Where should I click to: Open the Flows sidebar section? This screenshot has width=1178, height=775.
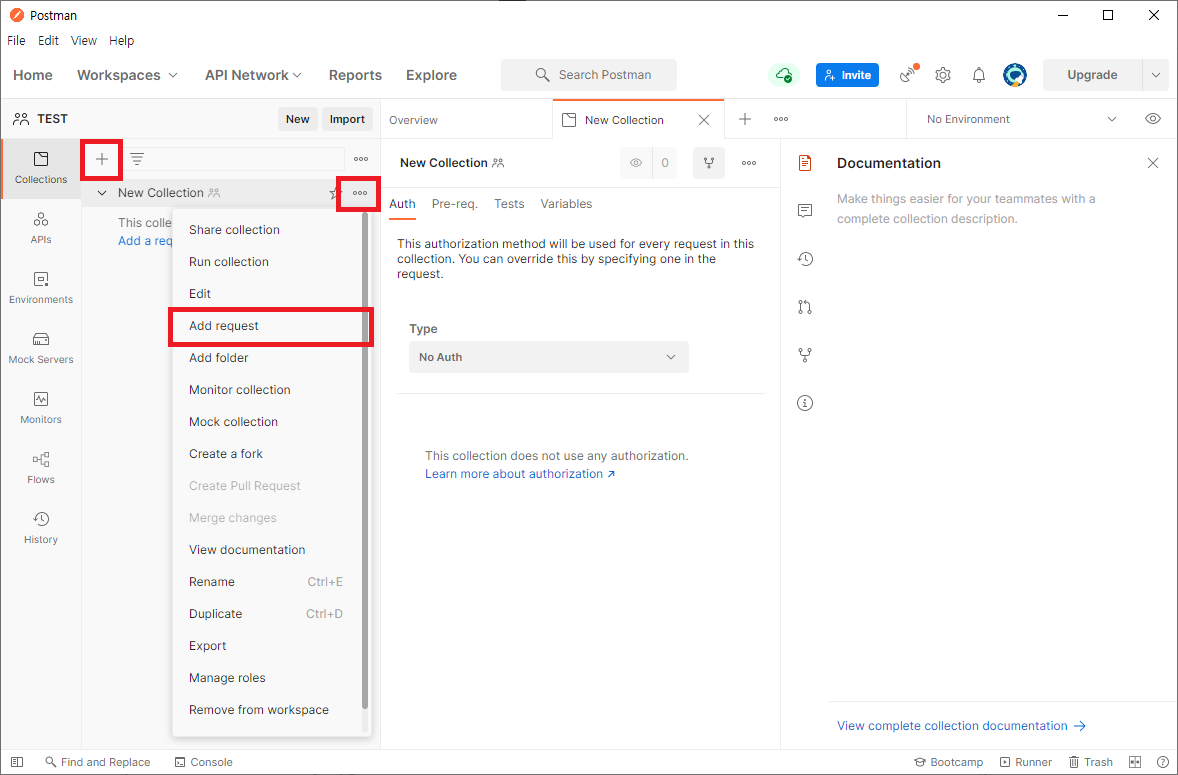(41, 469)
